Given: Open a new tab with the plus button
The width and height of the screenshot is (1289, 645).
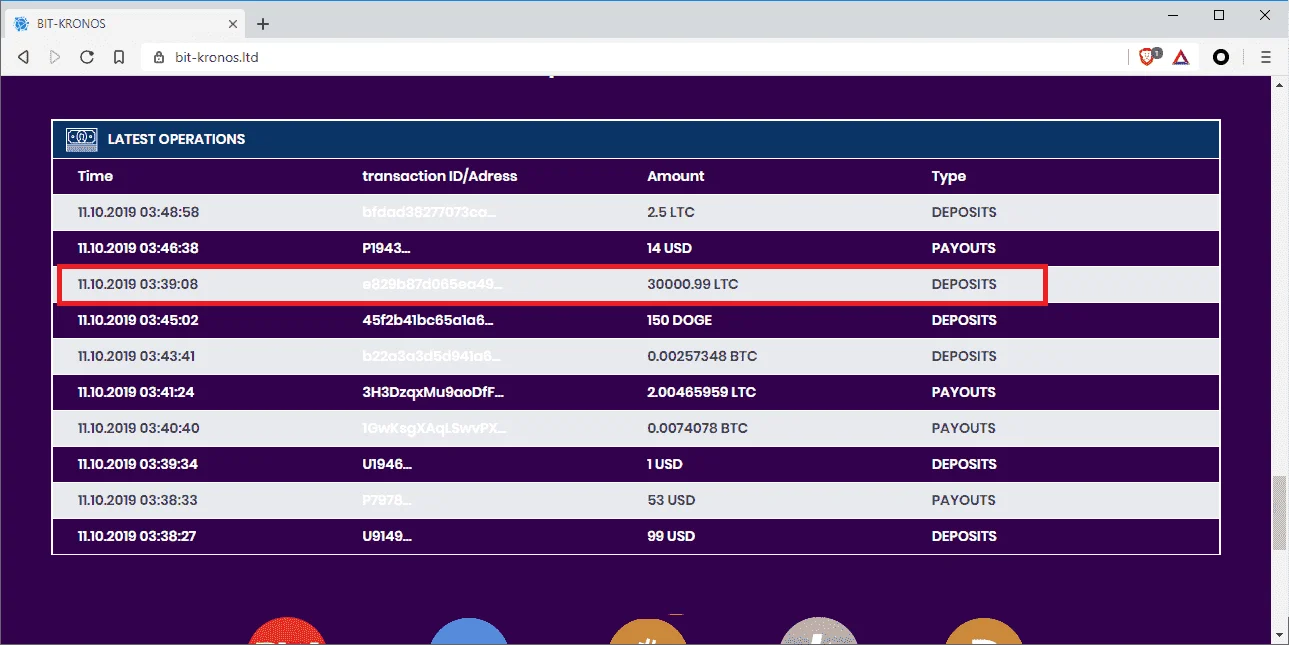Looking at the screenshot, I should tap(263, 24).
